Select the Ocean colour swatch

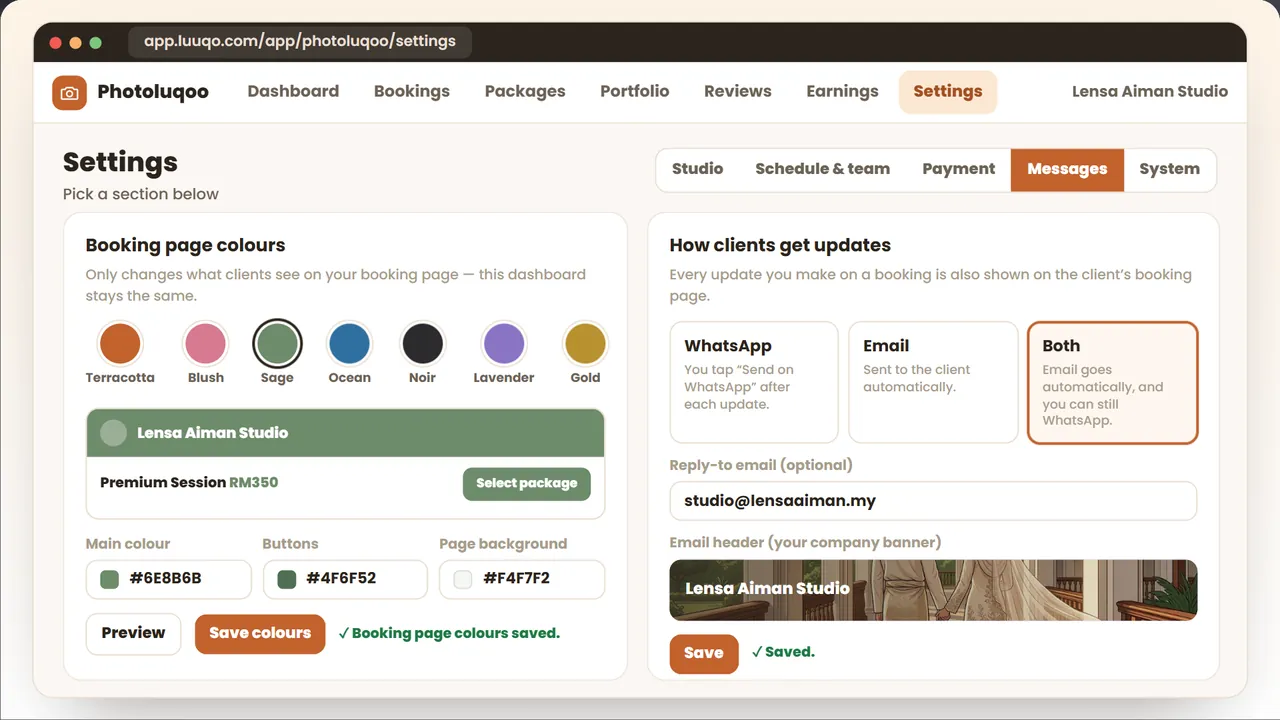[x=349, y=344]
